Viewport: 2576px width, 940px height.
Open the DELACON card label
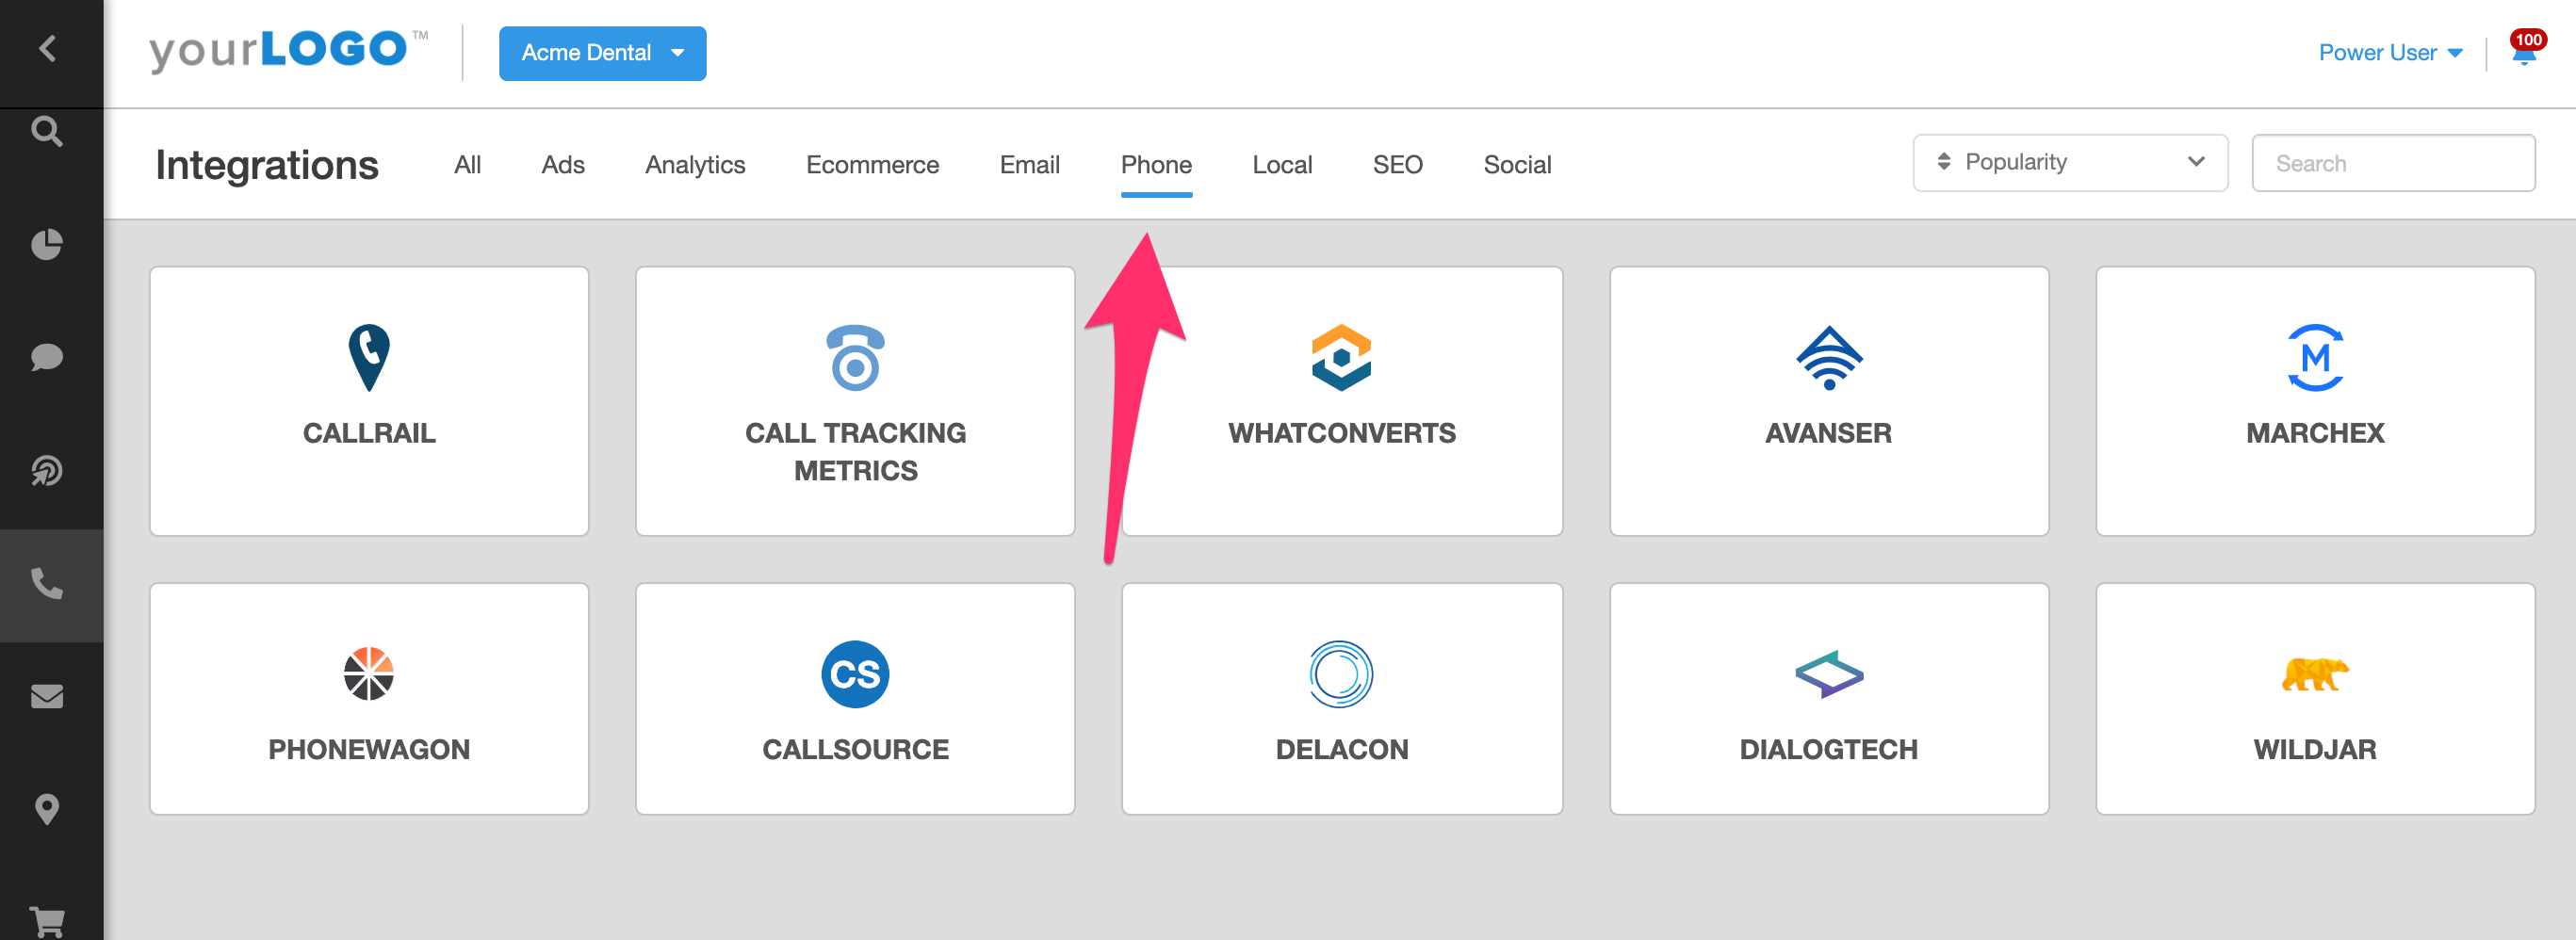[1341, 749]
